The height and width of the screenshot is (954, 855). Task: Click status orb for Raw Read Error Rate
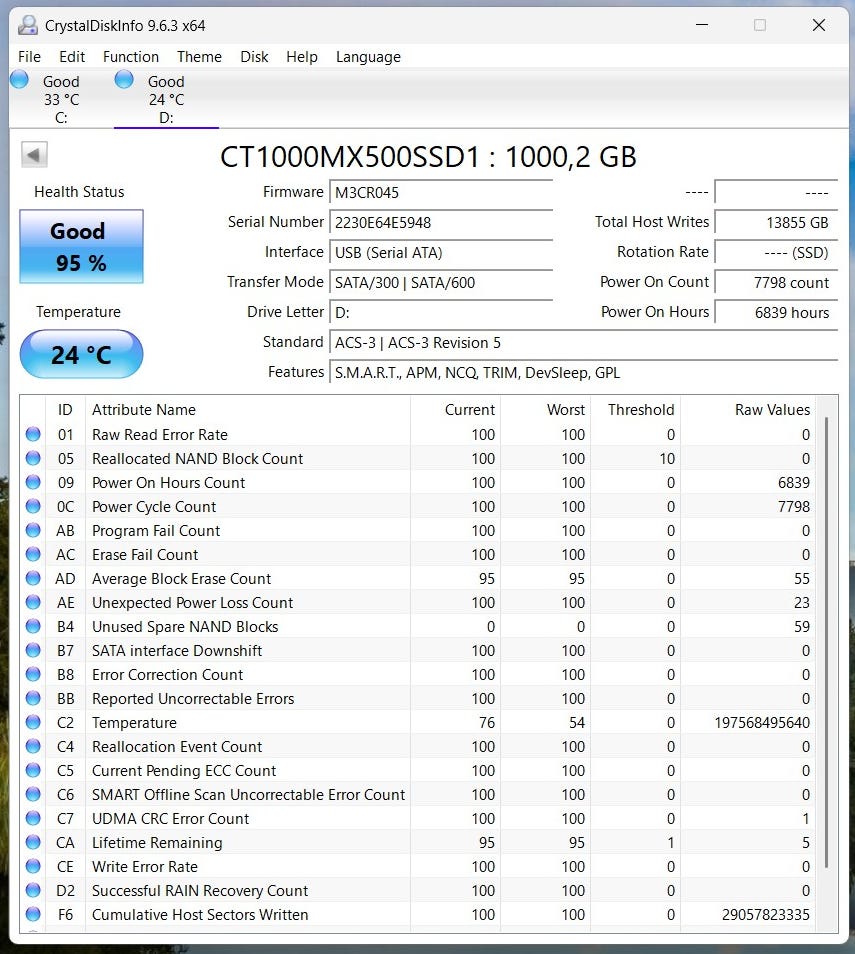[x=33, y=434]
